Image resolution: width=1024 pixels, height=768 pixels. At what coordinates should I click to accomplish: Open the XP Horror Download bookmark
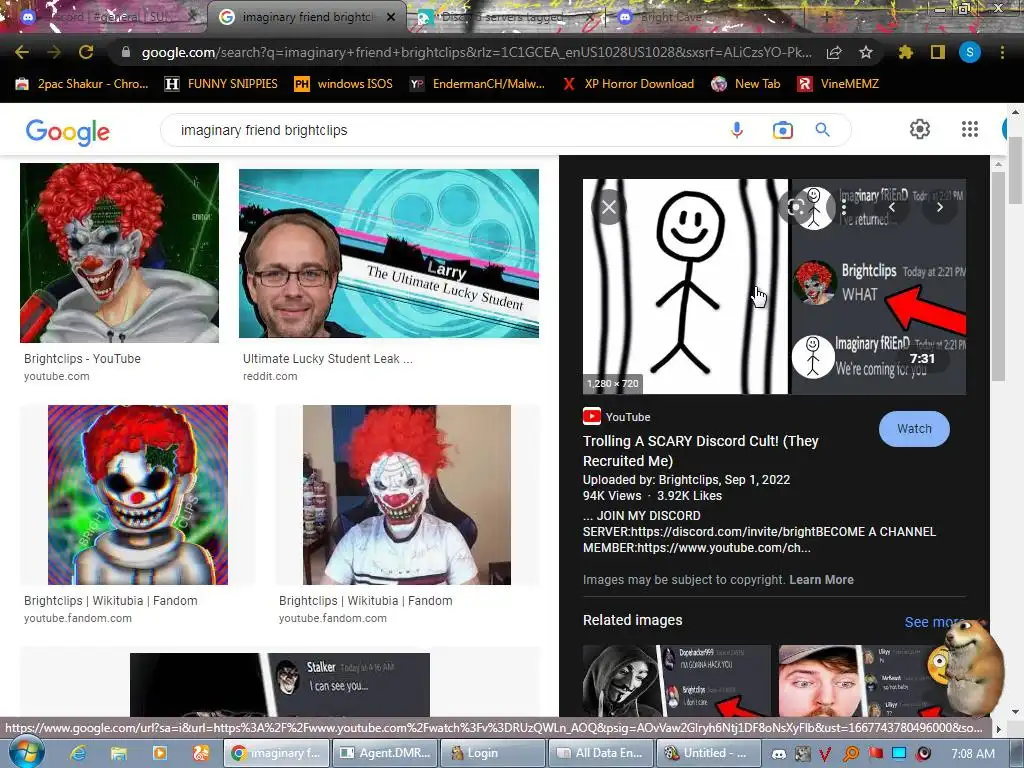[628, 84]
